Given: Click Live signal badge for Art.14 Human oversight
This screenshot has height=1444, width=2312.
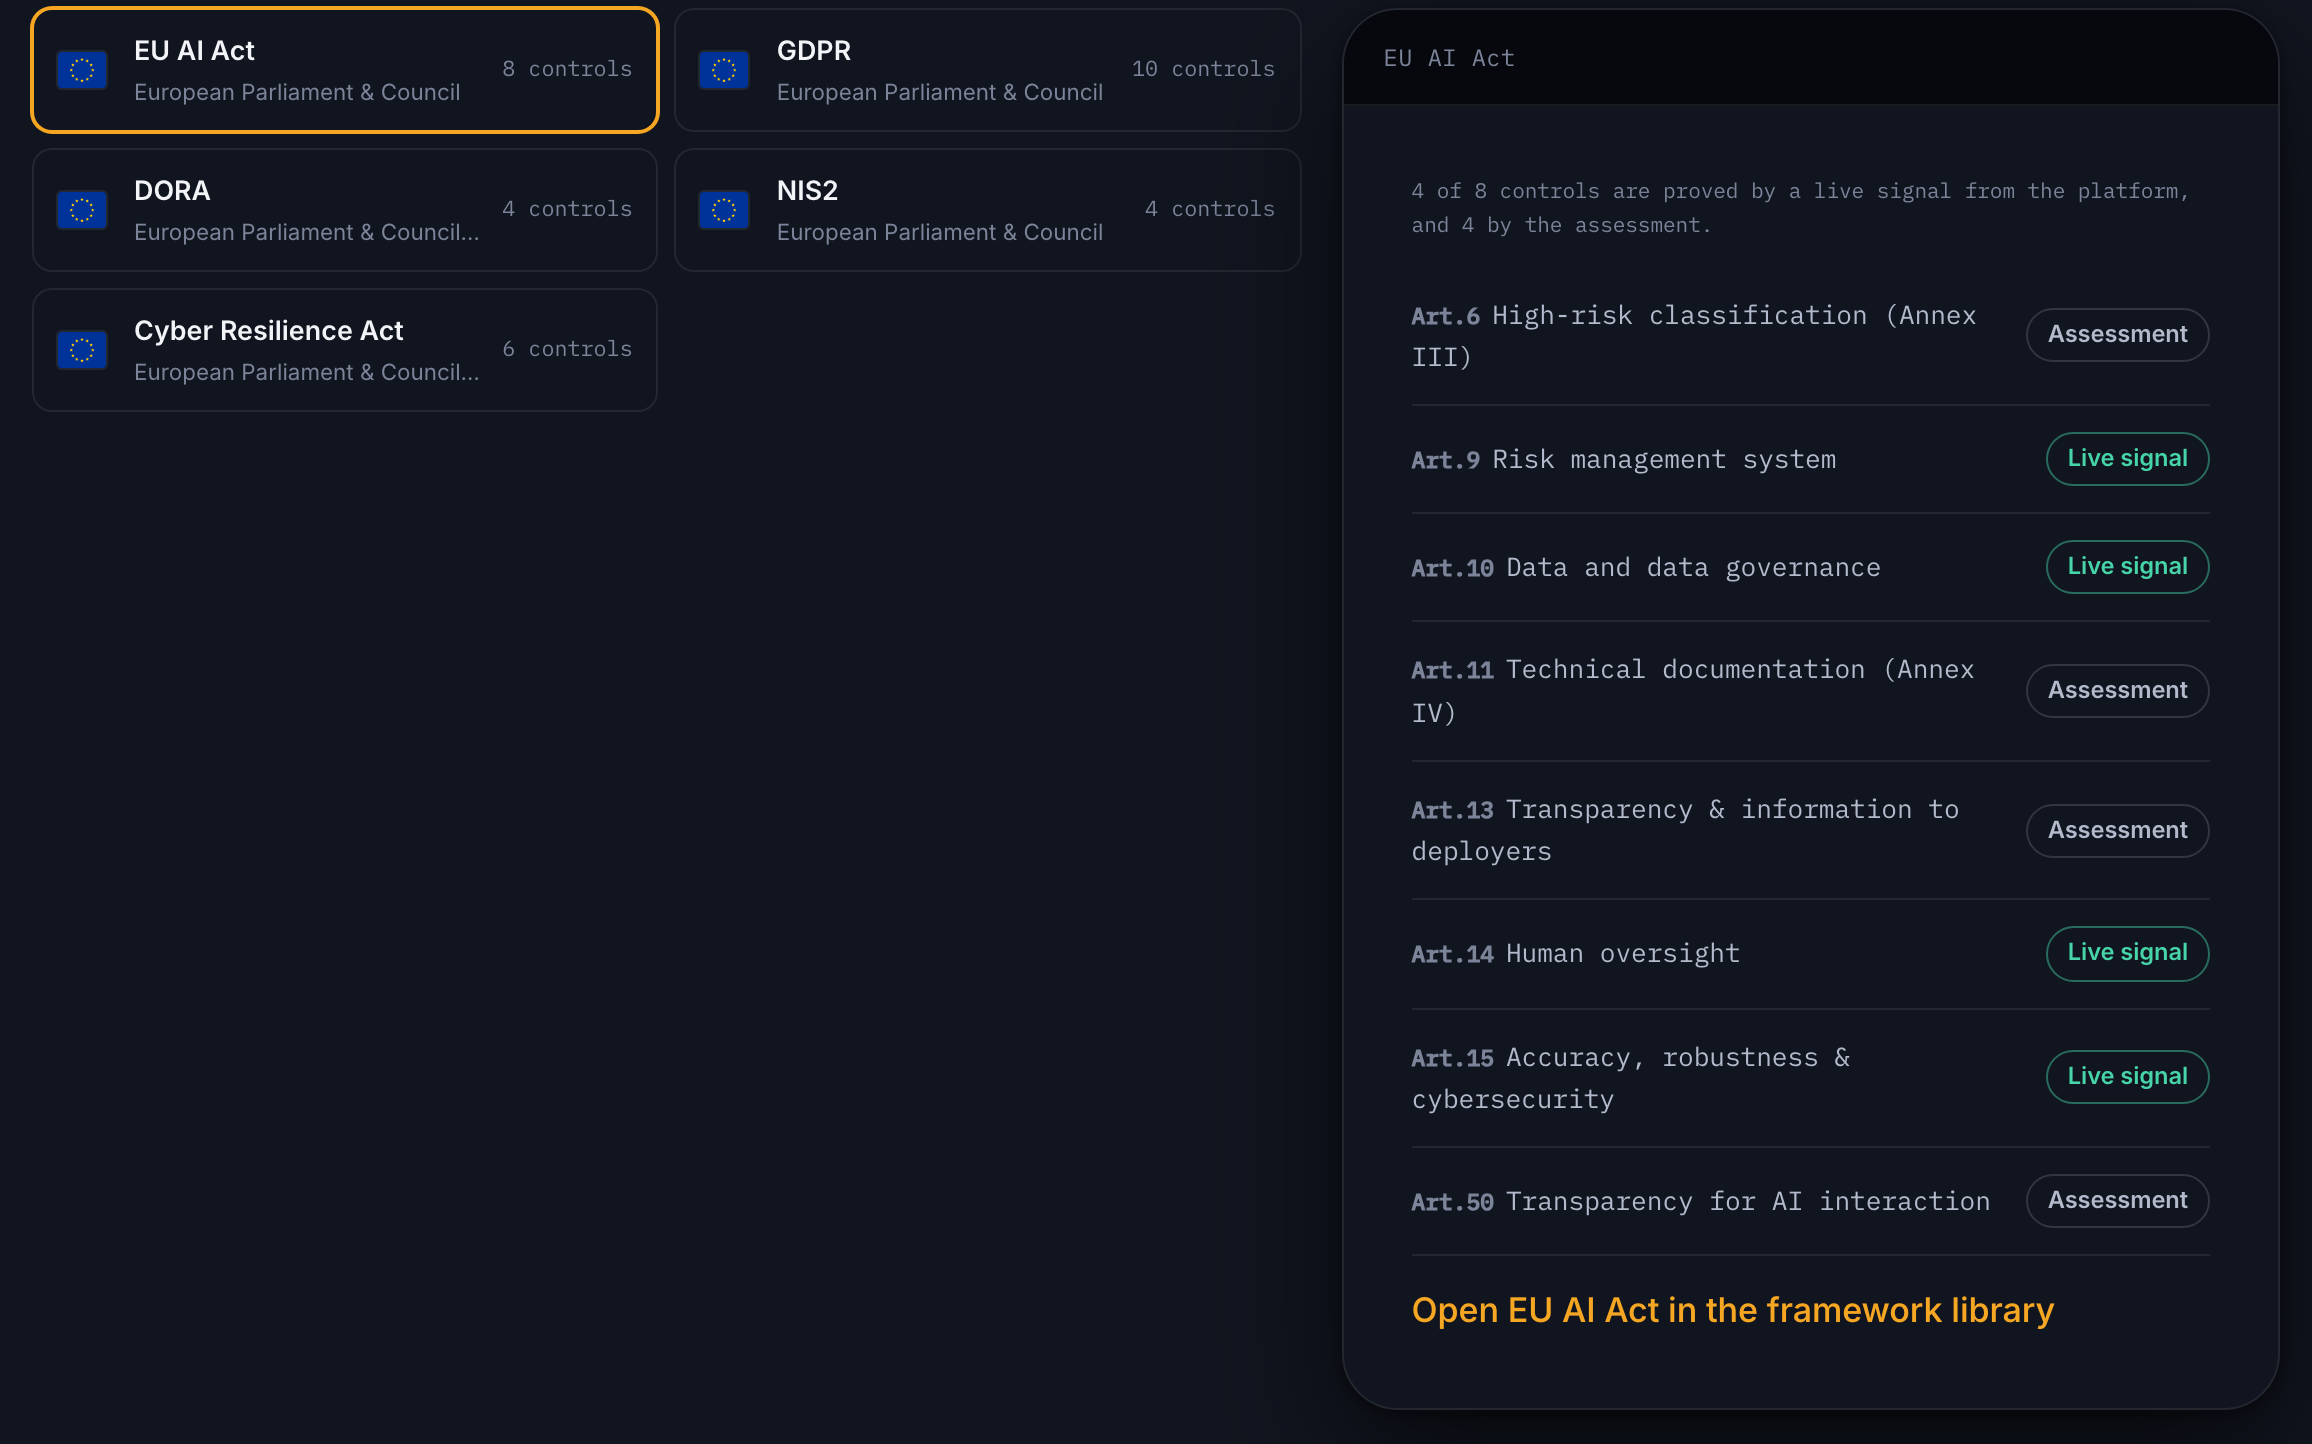Looking at the screenshot, I should pos(2127,952).
